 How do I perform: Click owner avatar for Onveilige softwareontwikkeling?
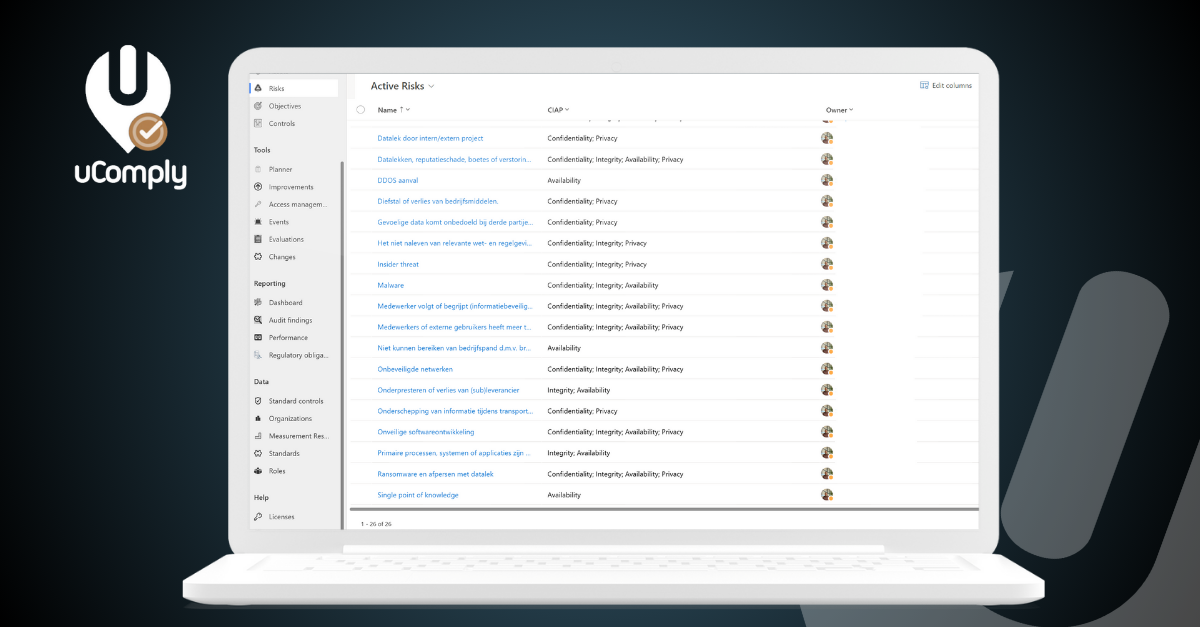(x=827, y=432)
